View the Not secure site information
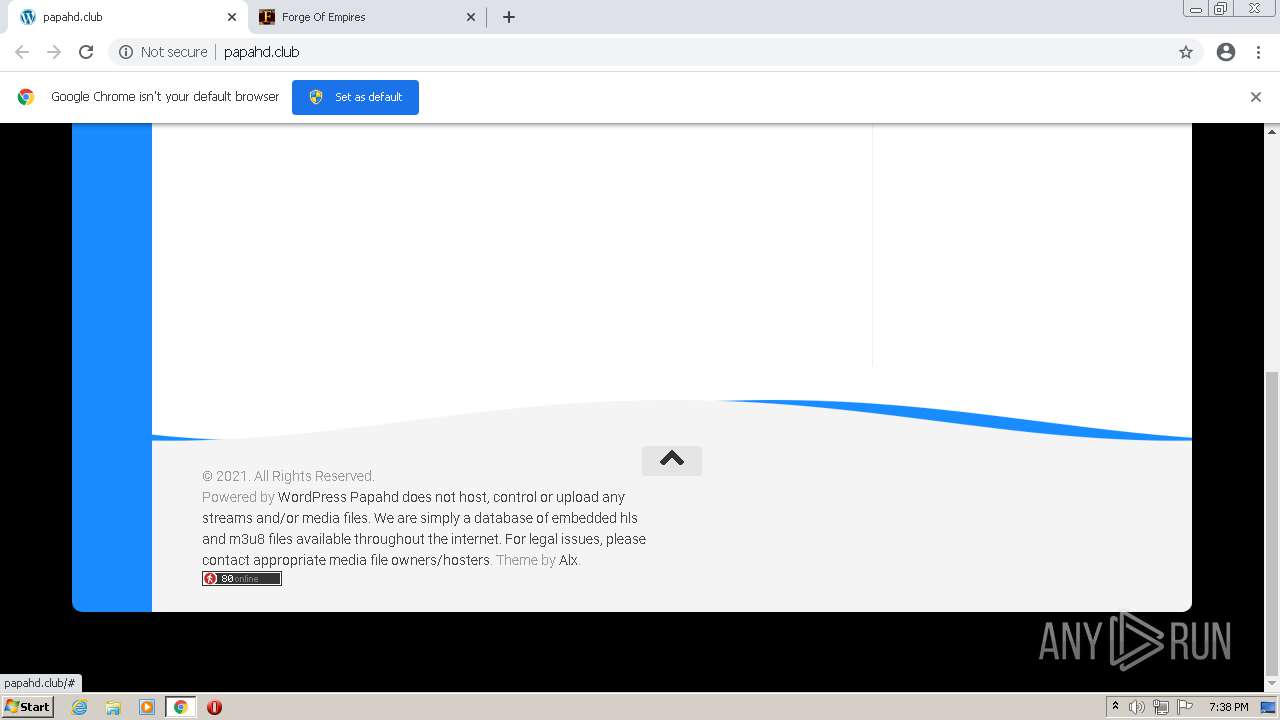Screen dimensions: 1280x720 click(x=163, y=52)
